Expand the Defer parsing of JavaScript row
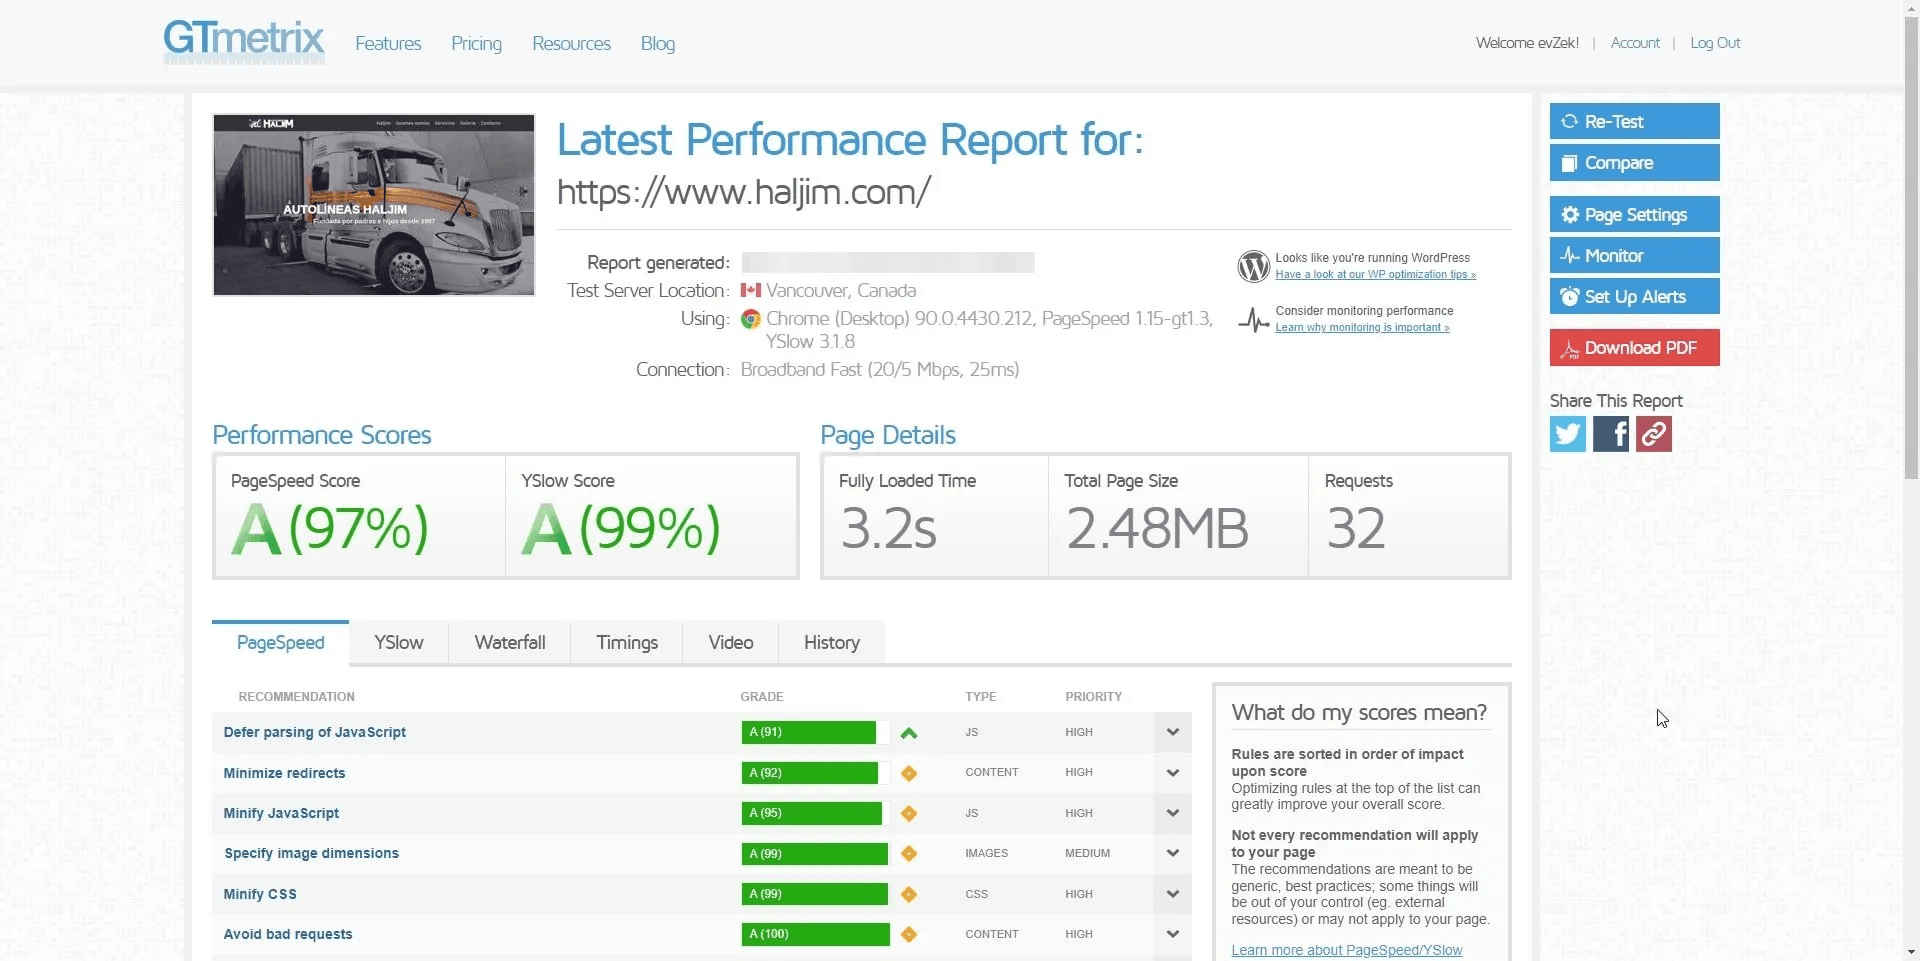This screenshot has width=1920, height=961. pyautogui.click(x=1172, y=732)
